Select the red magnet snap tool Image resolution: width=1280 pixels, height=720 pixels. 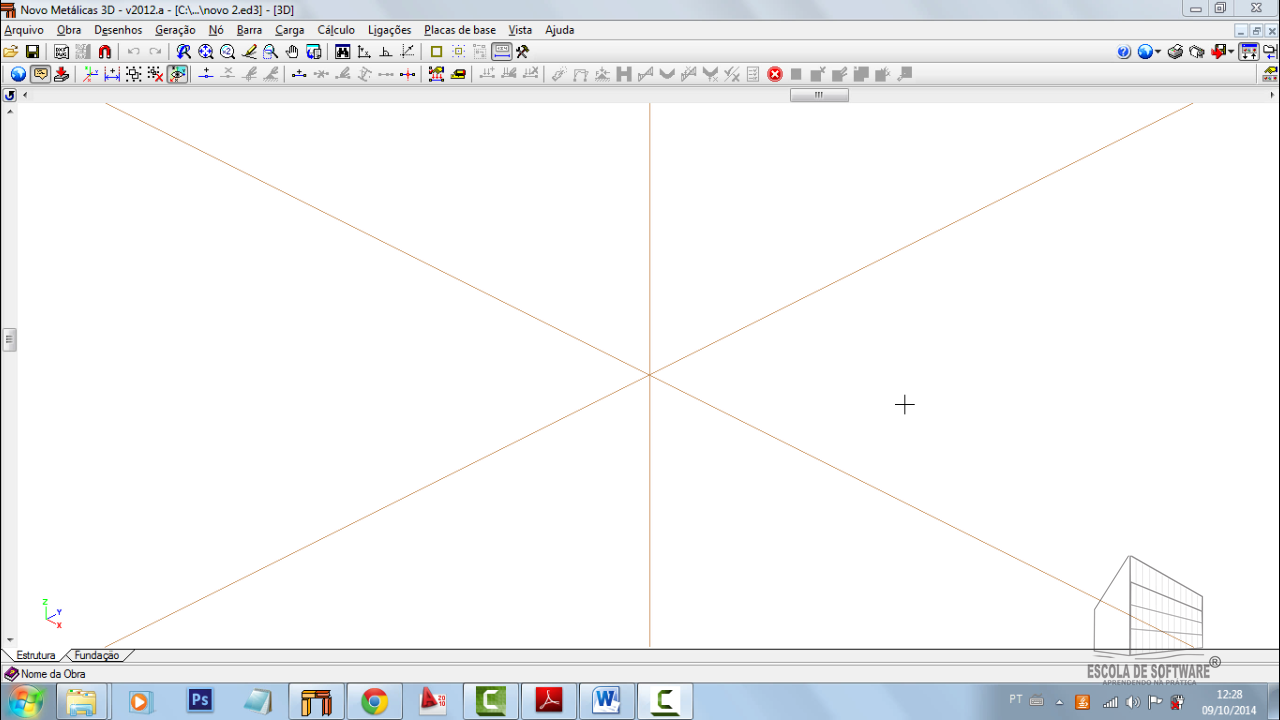105,52
